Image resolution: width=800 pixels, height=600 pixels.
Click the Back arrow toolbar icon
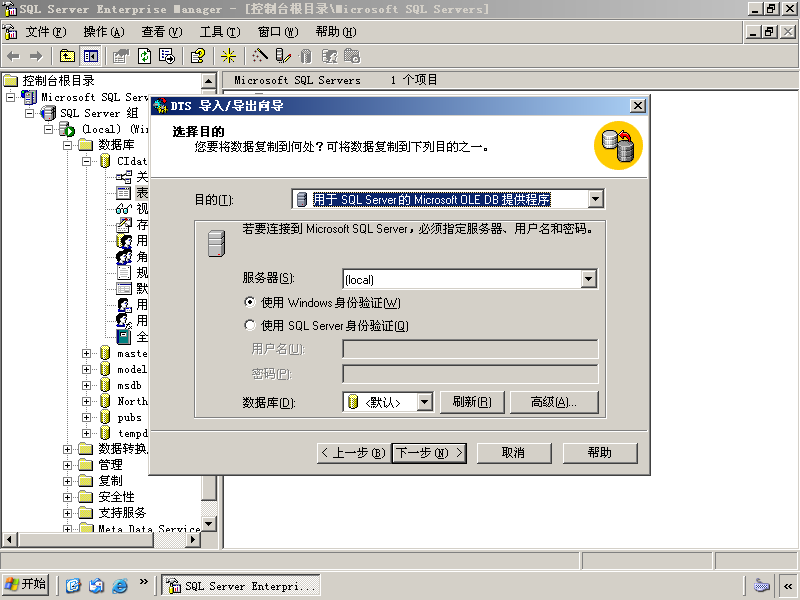(x=13, y=56)
